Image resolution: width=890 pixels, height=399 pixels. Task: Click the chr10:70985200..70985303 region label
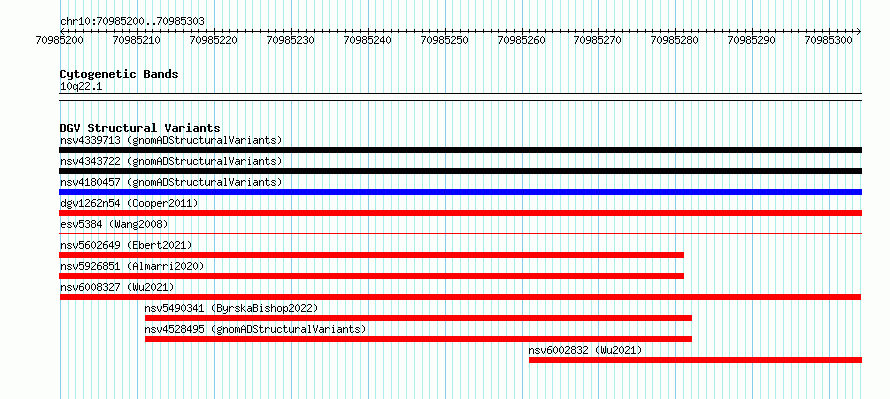132,22
